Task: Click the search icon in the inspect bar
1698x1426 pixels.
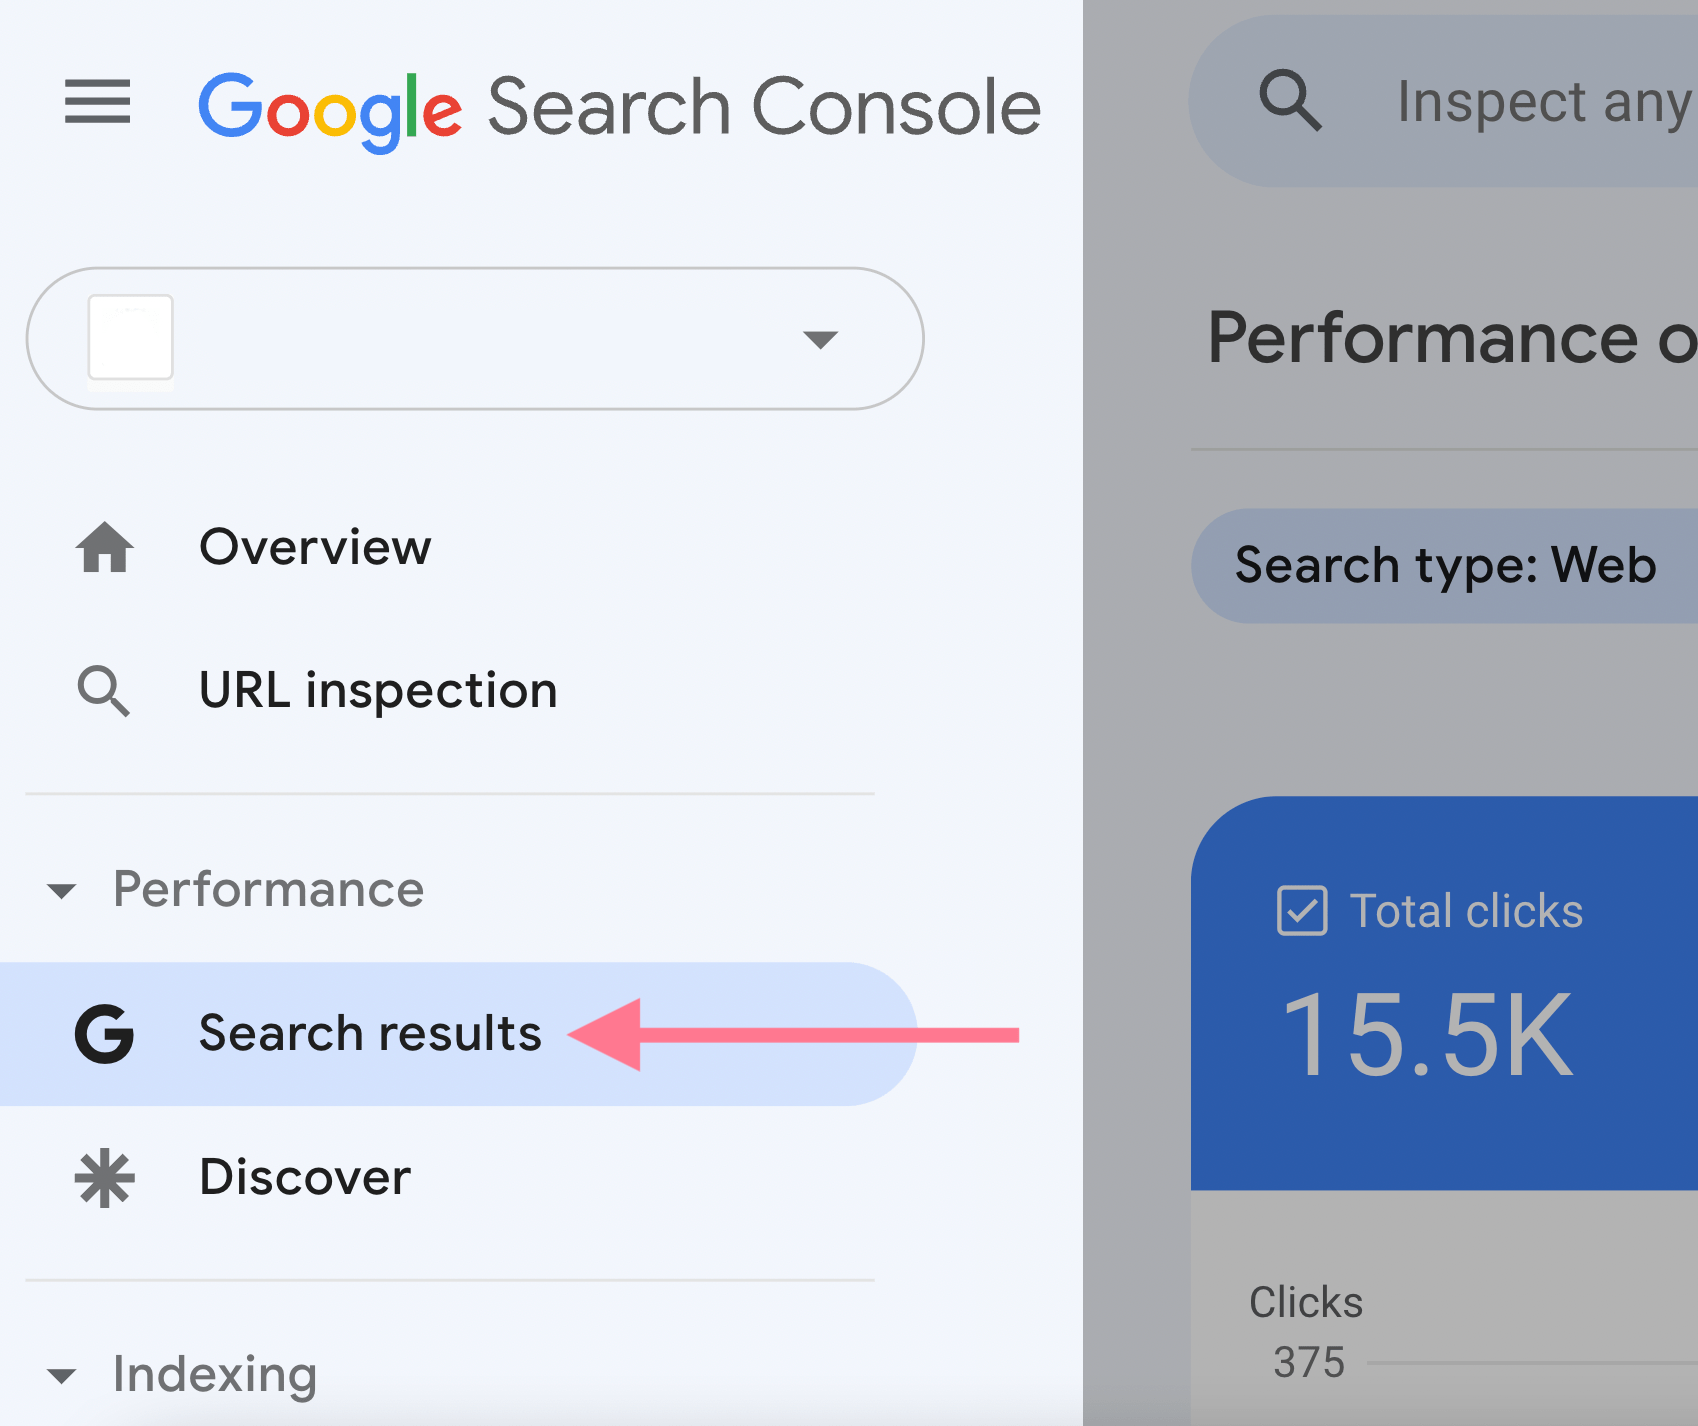Action: [x=1290, y=100]
